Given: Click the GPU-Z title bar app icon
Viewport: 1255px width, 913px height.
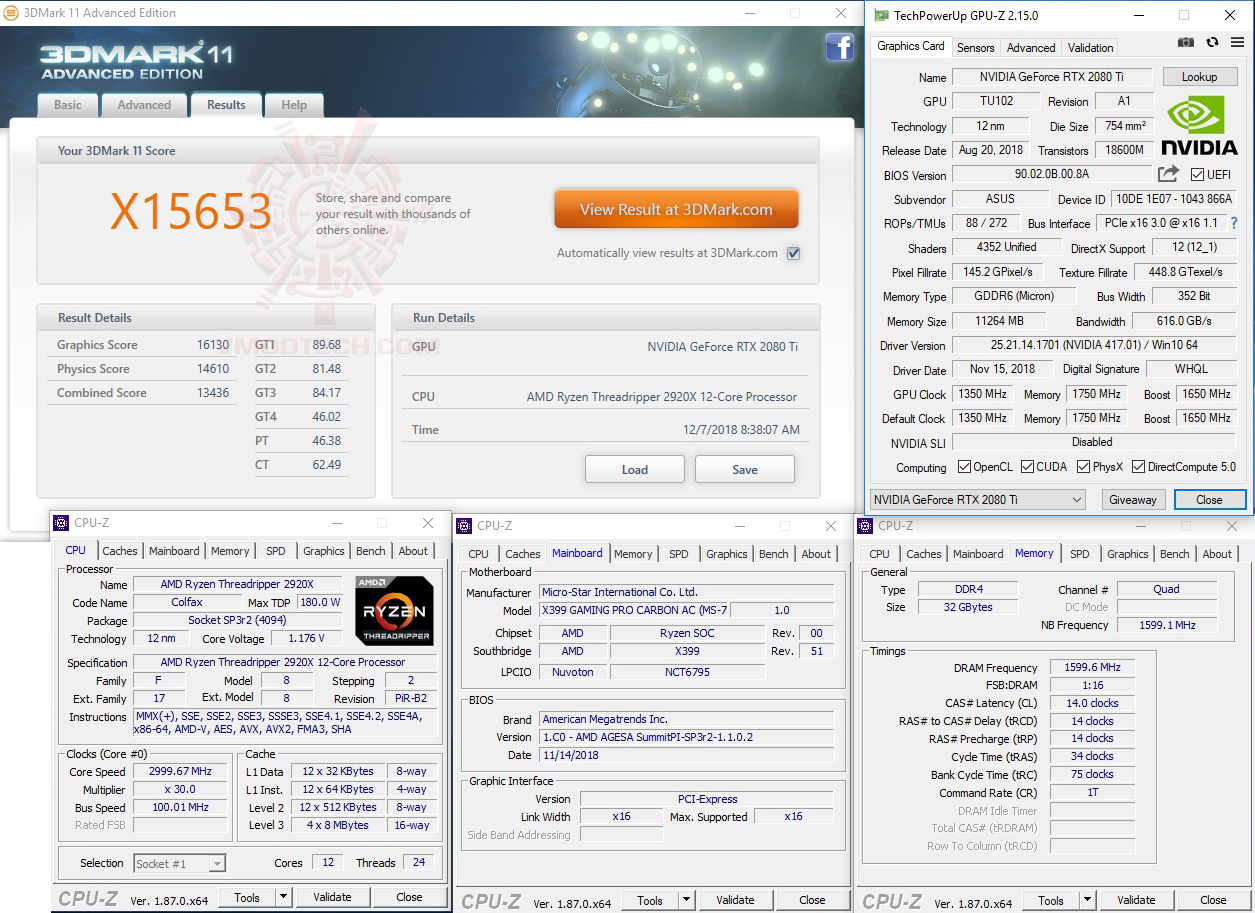Looking at the screenshot, I should click(x=880, y=15).
